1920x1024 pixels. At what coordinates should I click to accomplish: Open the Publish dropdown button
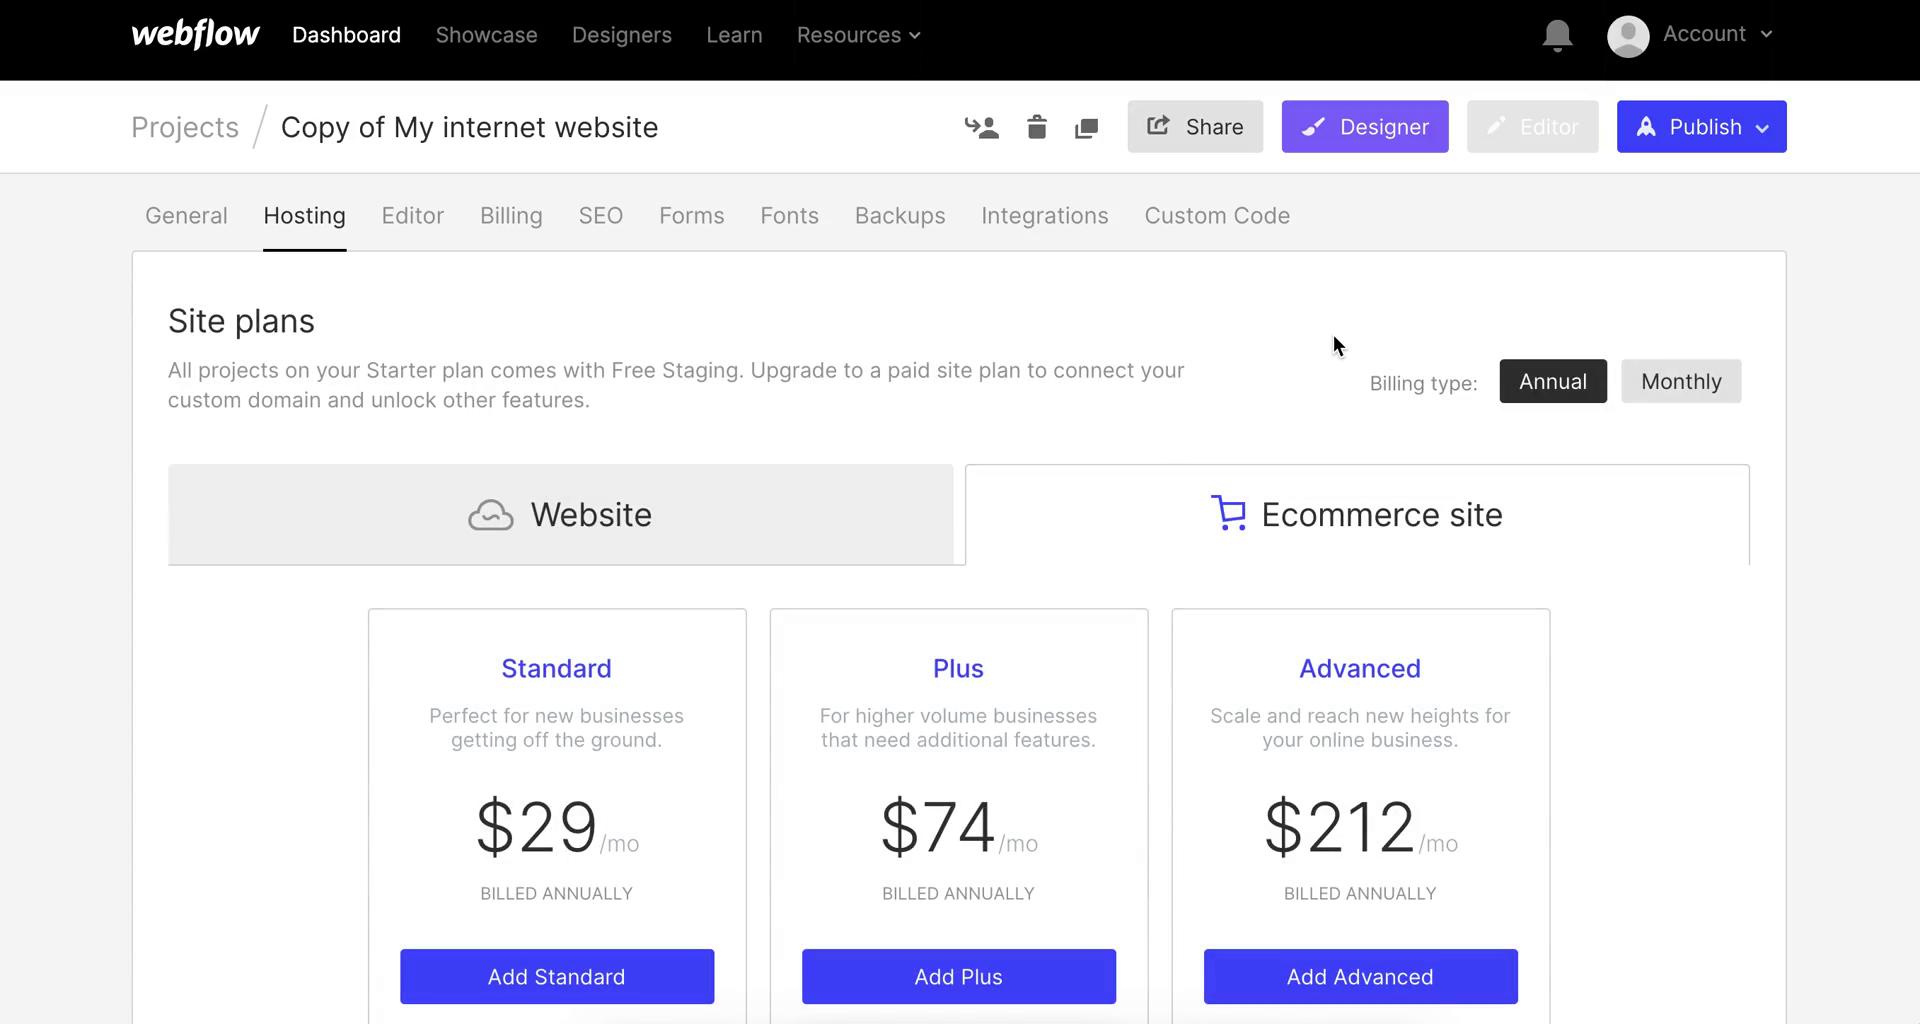tap(1701, 127)
